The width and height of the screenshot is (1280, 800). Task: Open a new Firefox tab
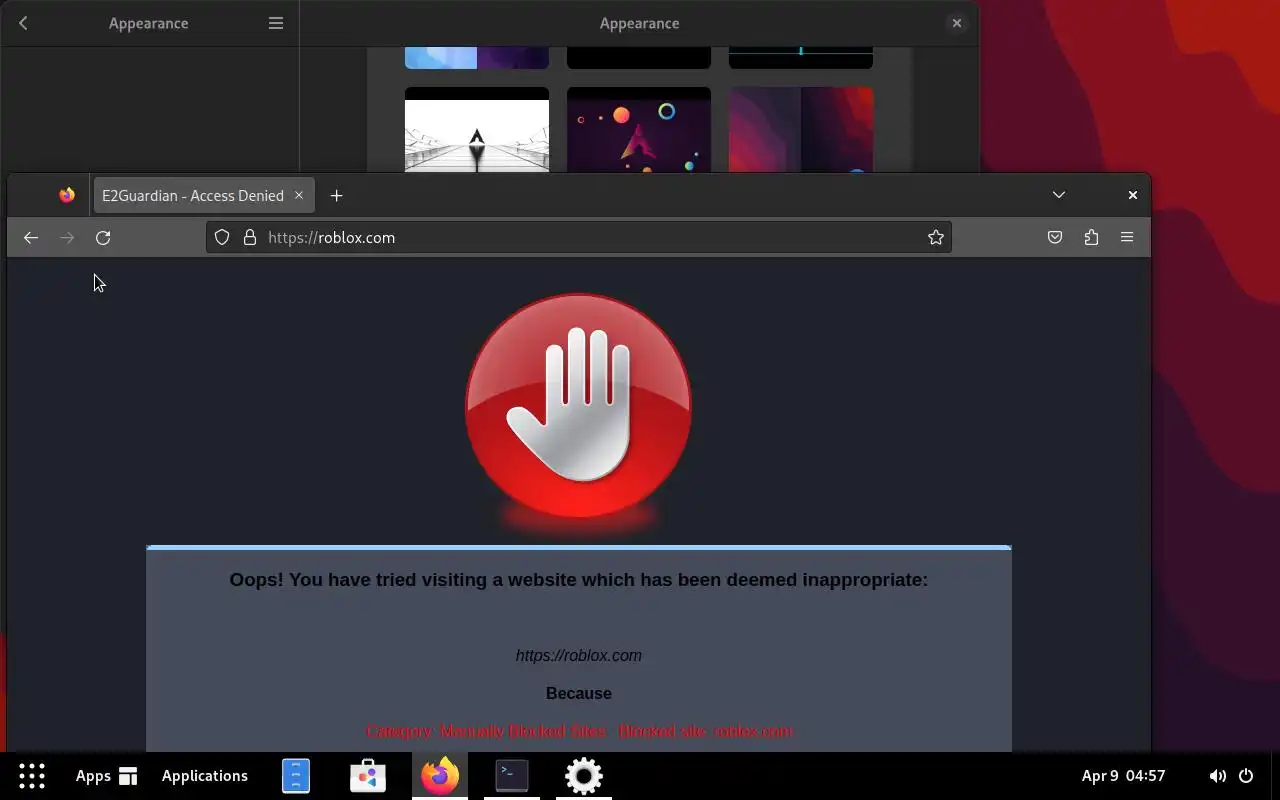click(x=337, y=195)
